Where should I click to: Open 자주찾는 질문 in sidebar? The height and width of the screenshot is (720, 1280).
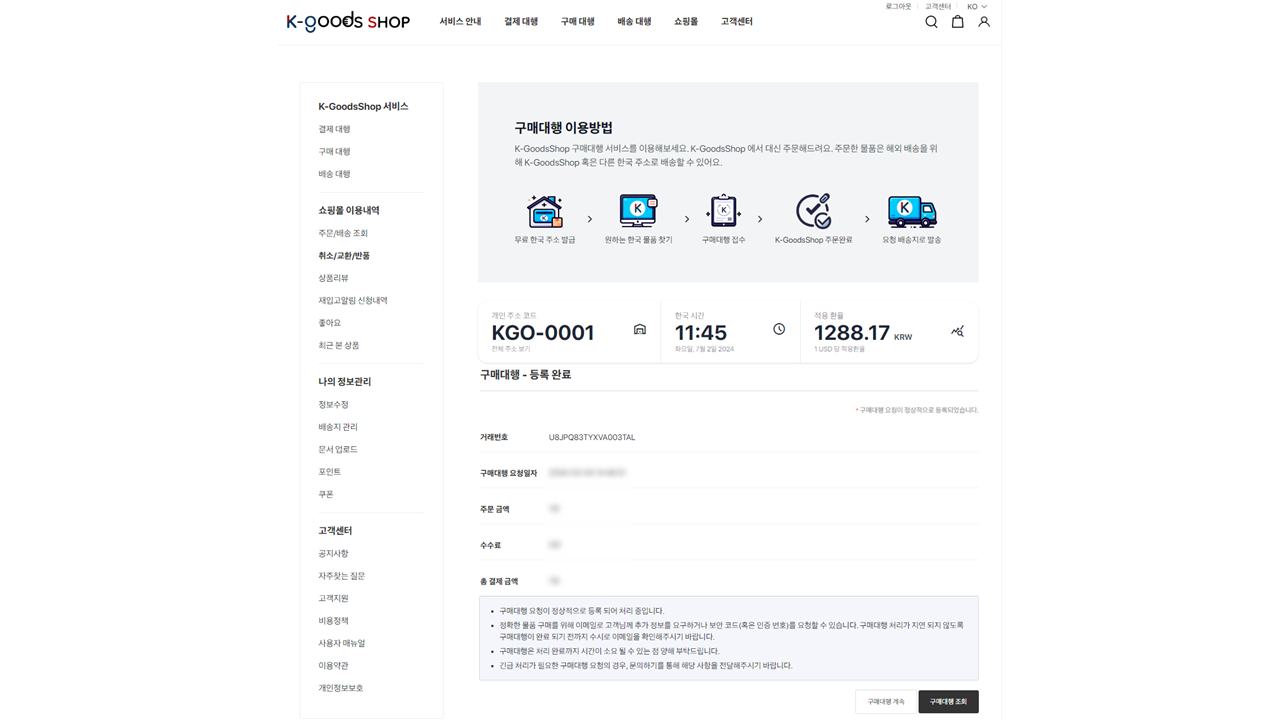(341, 576)
